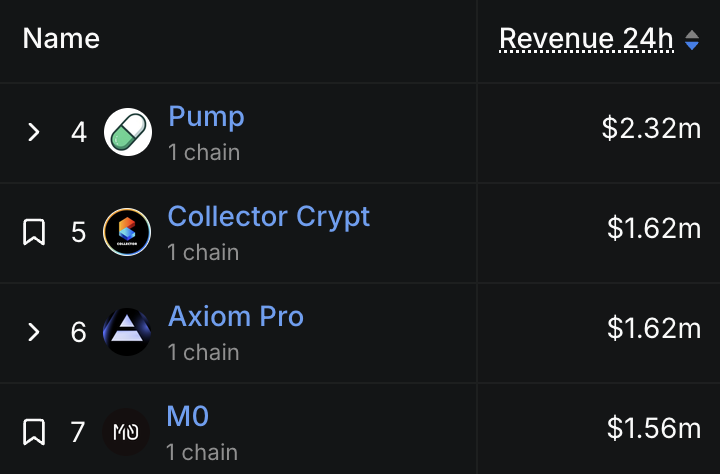Bookmark the M0 protocol row
The height and width of the screenshot is (474, 720).
click(x=34, y=432)
